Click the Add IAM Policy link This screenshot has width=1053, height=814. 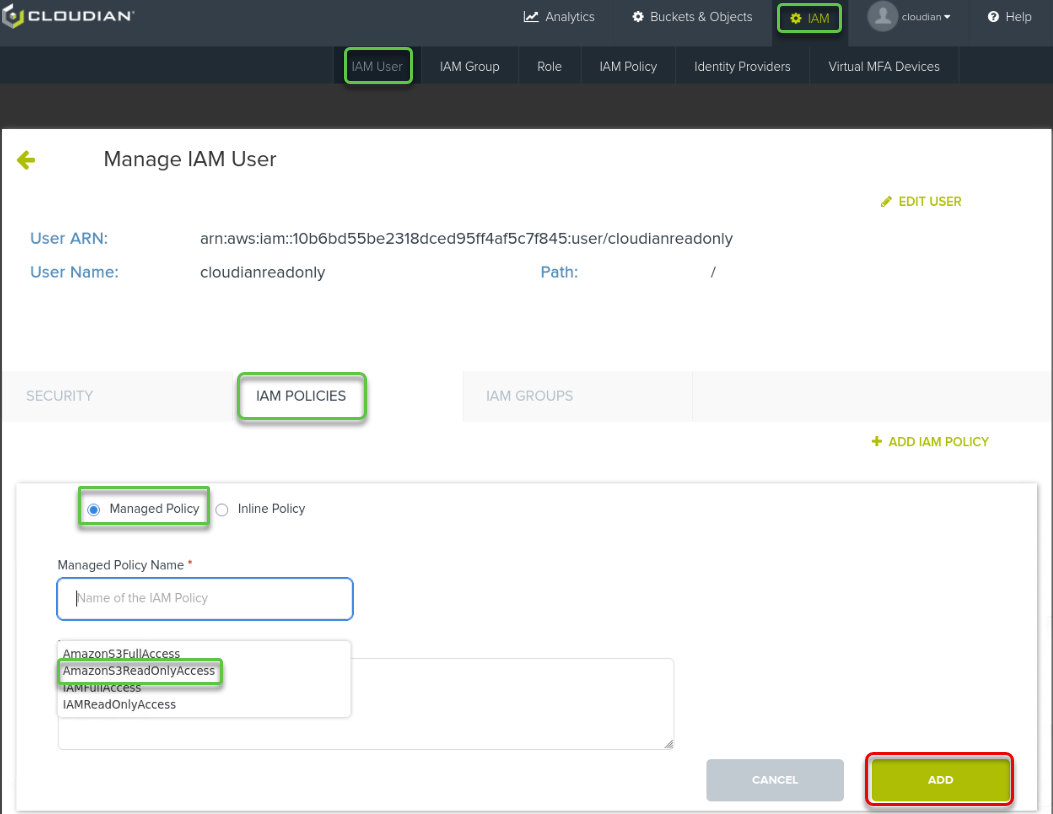pos(930,442)
